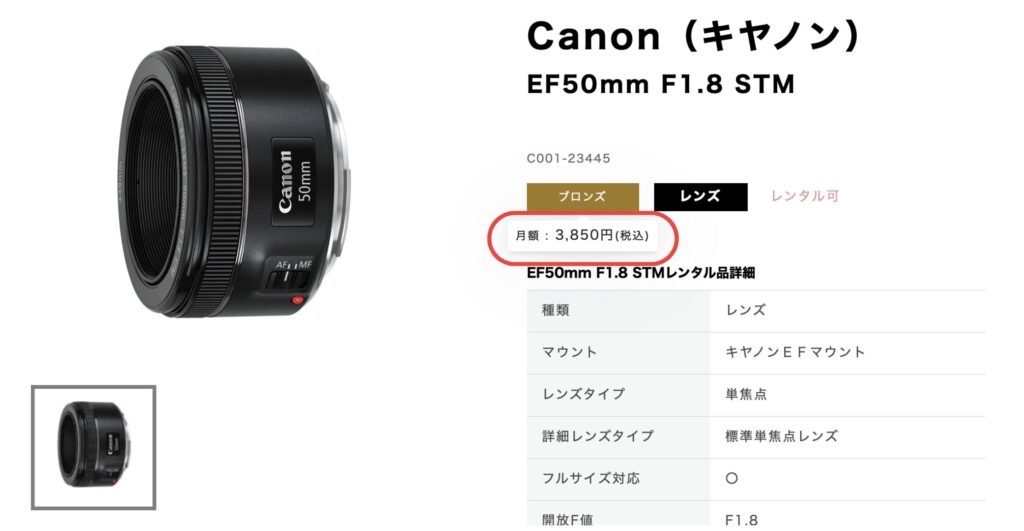Click the ブロンズ gold badge
1024x531 pixels.
click(x=583, y=197)
